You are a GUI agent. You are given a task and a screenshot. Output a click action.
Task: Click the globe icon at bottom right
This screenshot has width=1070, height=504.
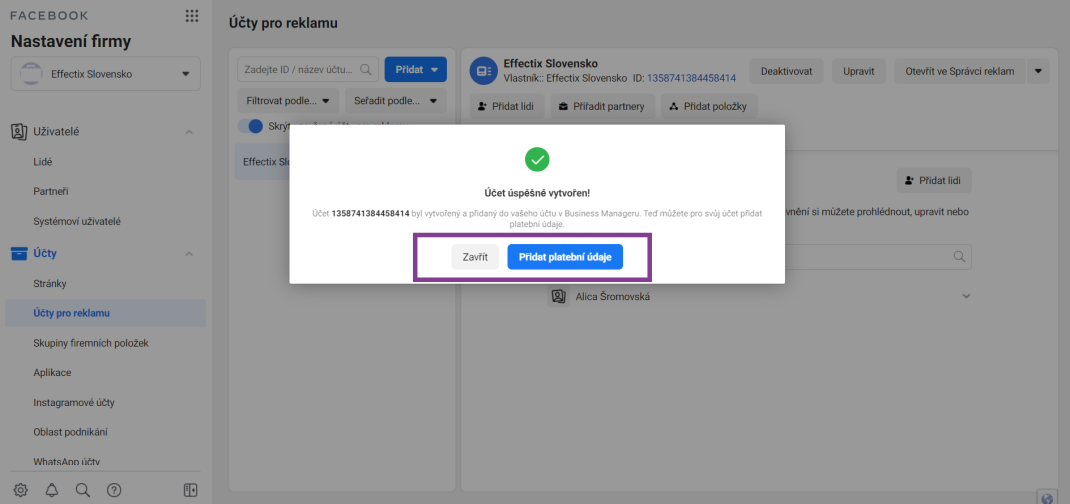click(x=1048, y=497)
